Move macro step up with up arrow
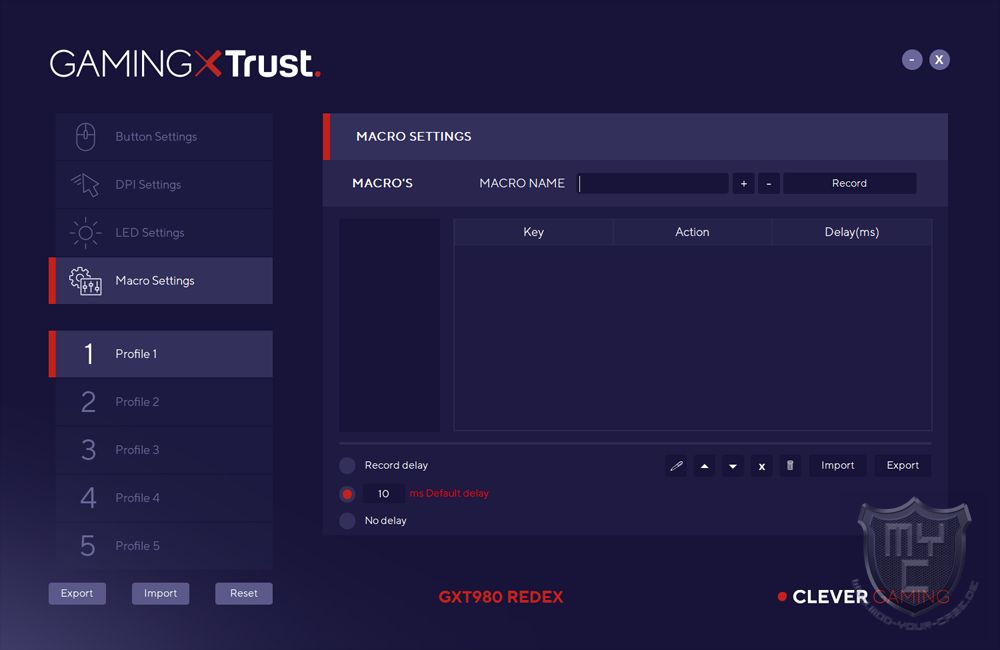Image resolution: width=1000 pixels, height=650 pixels. point(704,466)
